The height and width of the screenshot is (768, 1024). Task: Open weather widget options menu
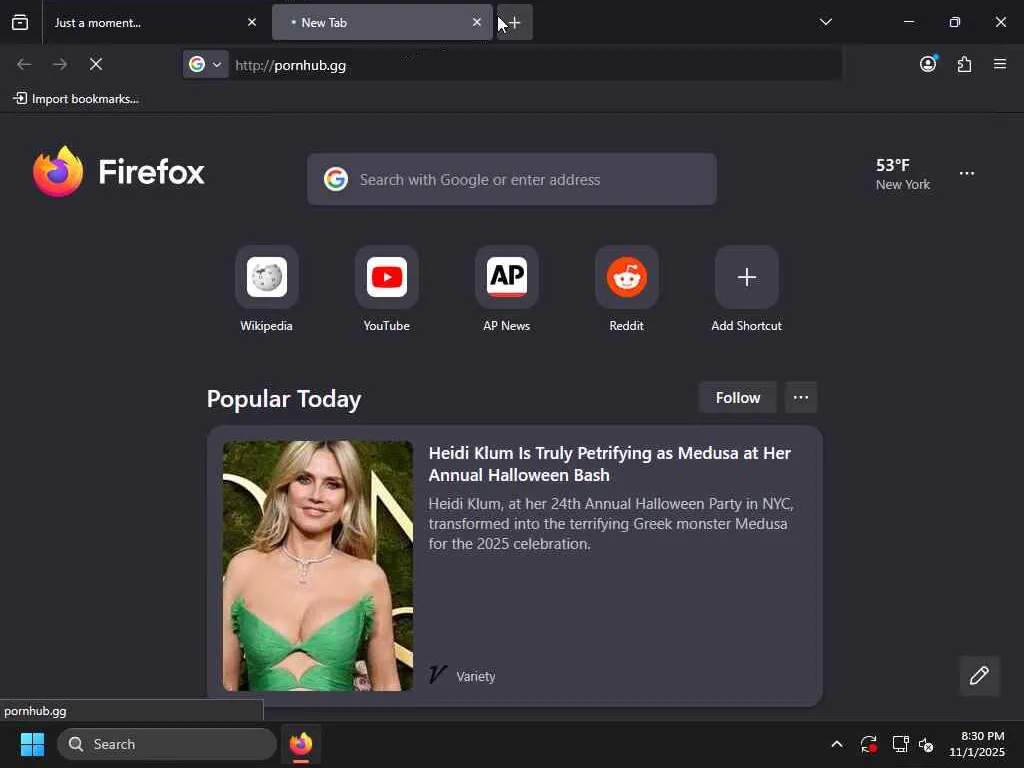[x=967, y=174]
